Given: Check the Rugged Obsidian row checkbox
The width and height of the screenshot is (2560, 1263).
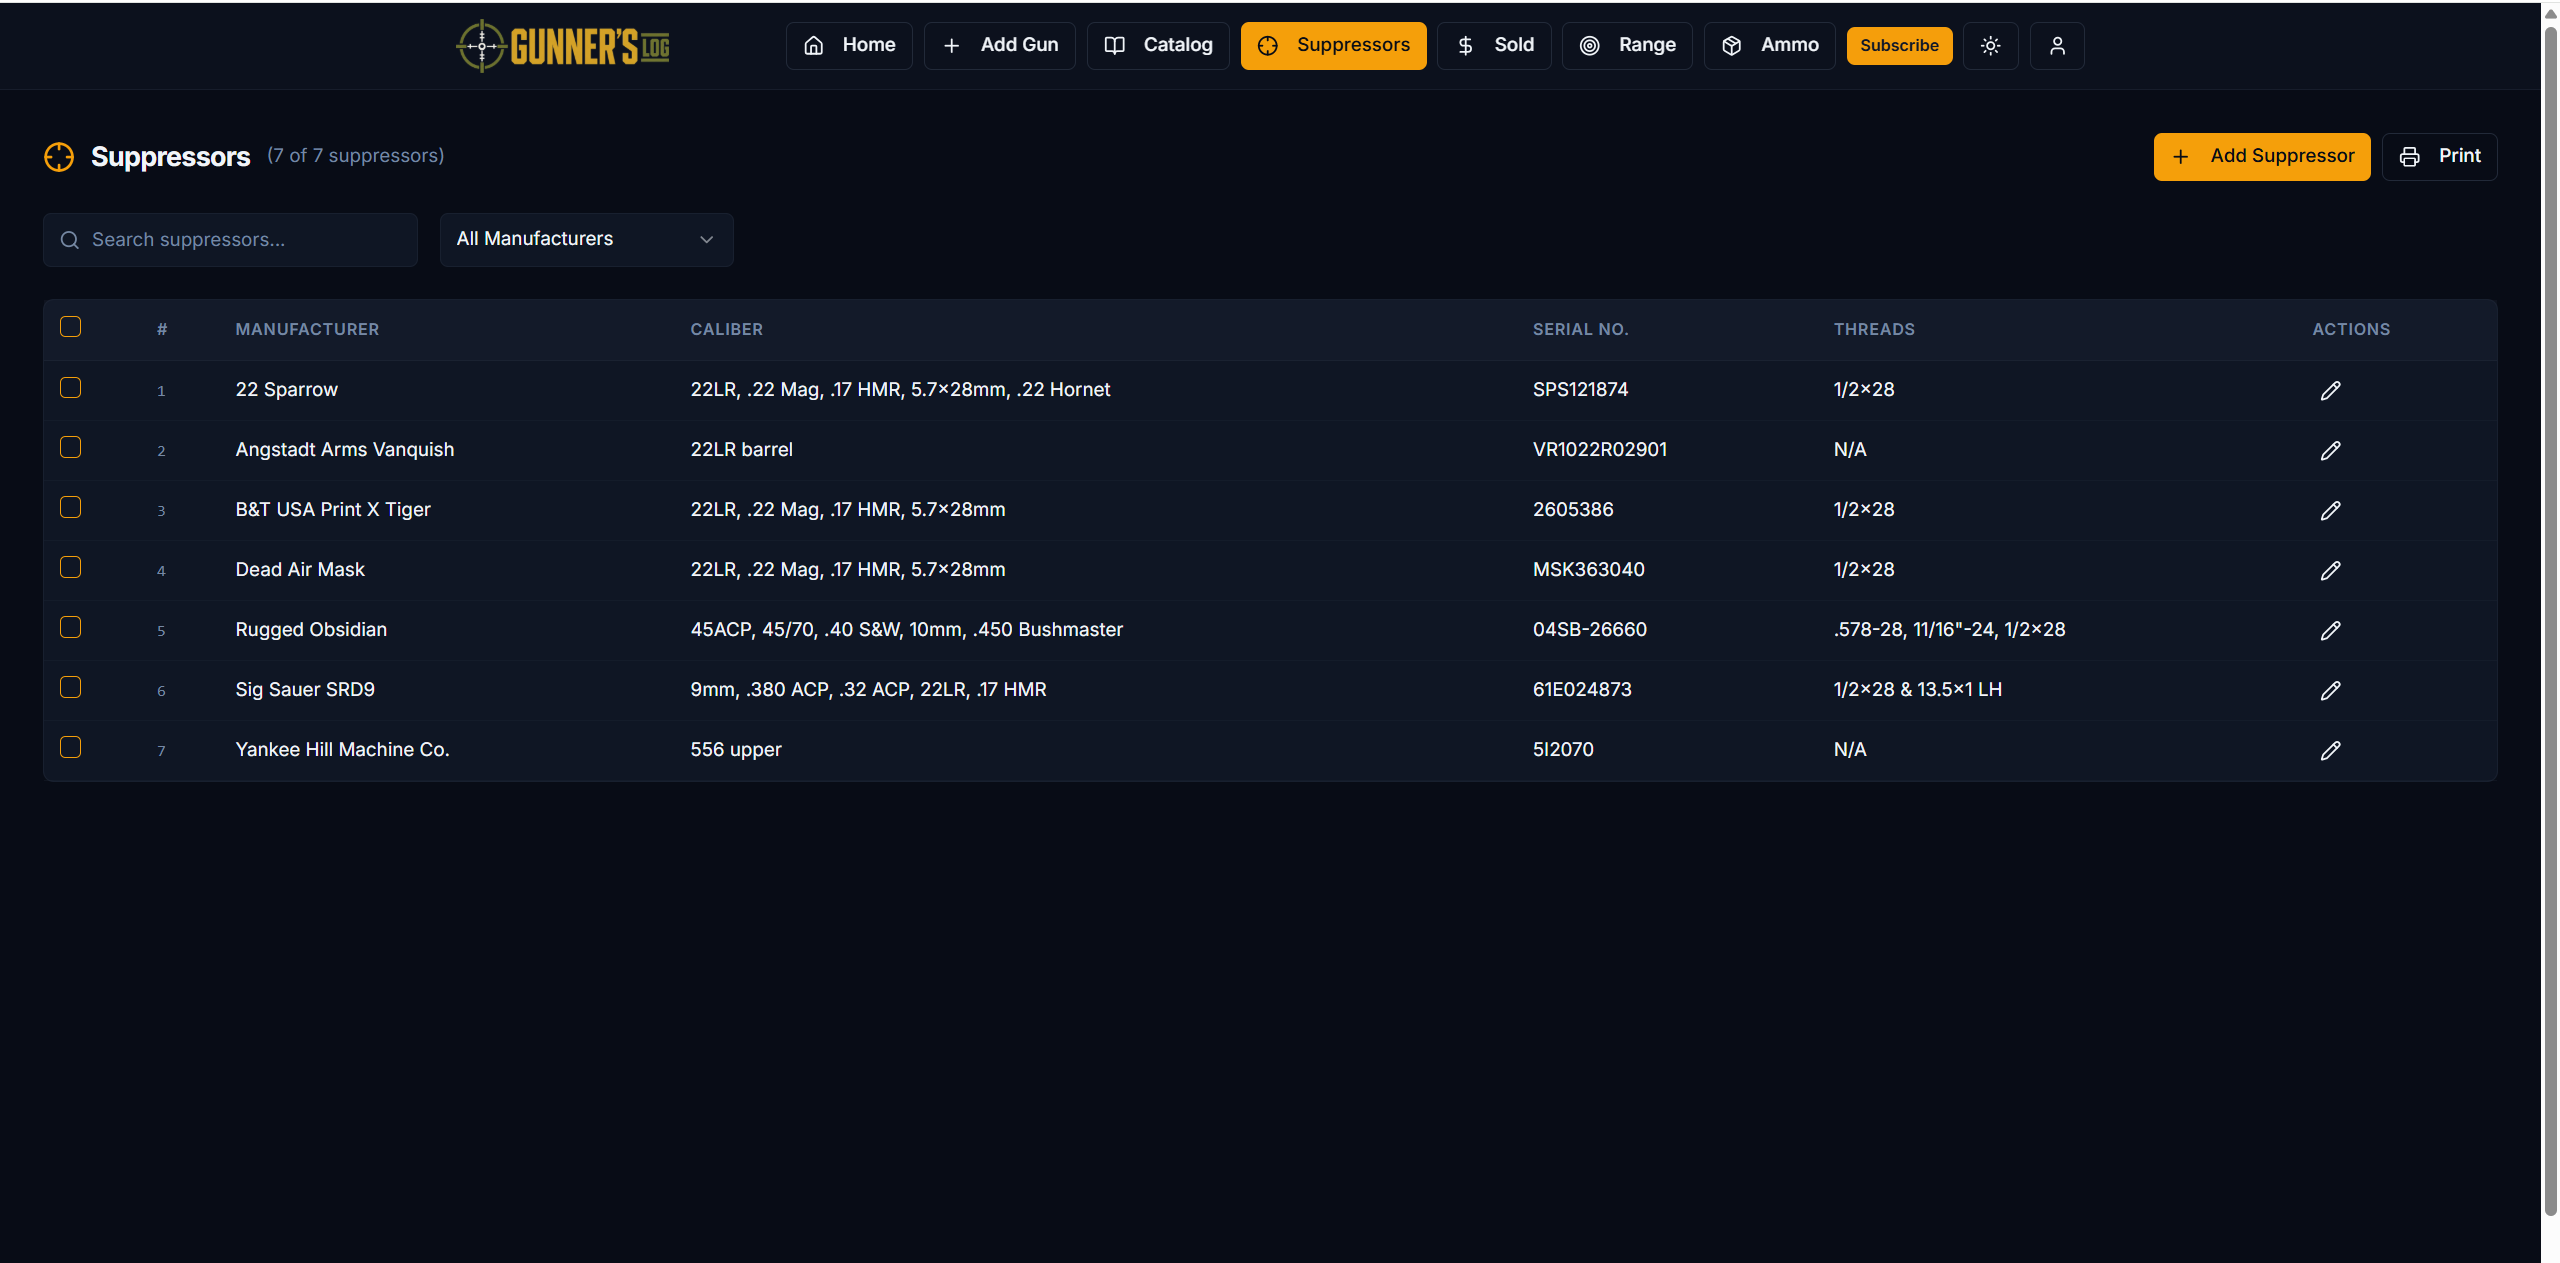Looking at the screenshot, I should click(70, 627).
